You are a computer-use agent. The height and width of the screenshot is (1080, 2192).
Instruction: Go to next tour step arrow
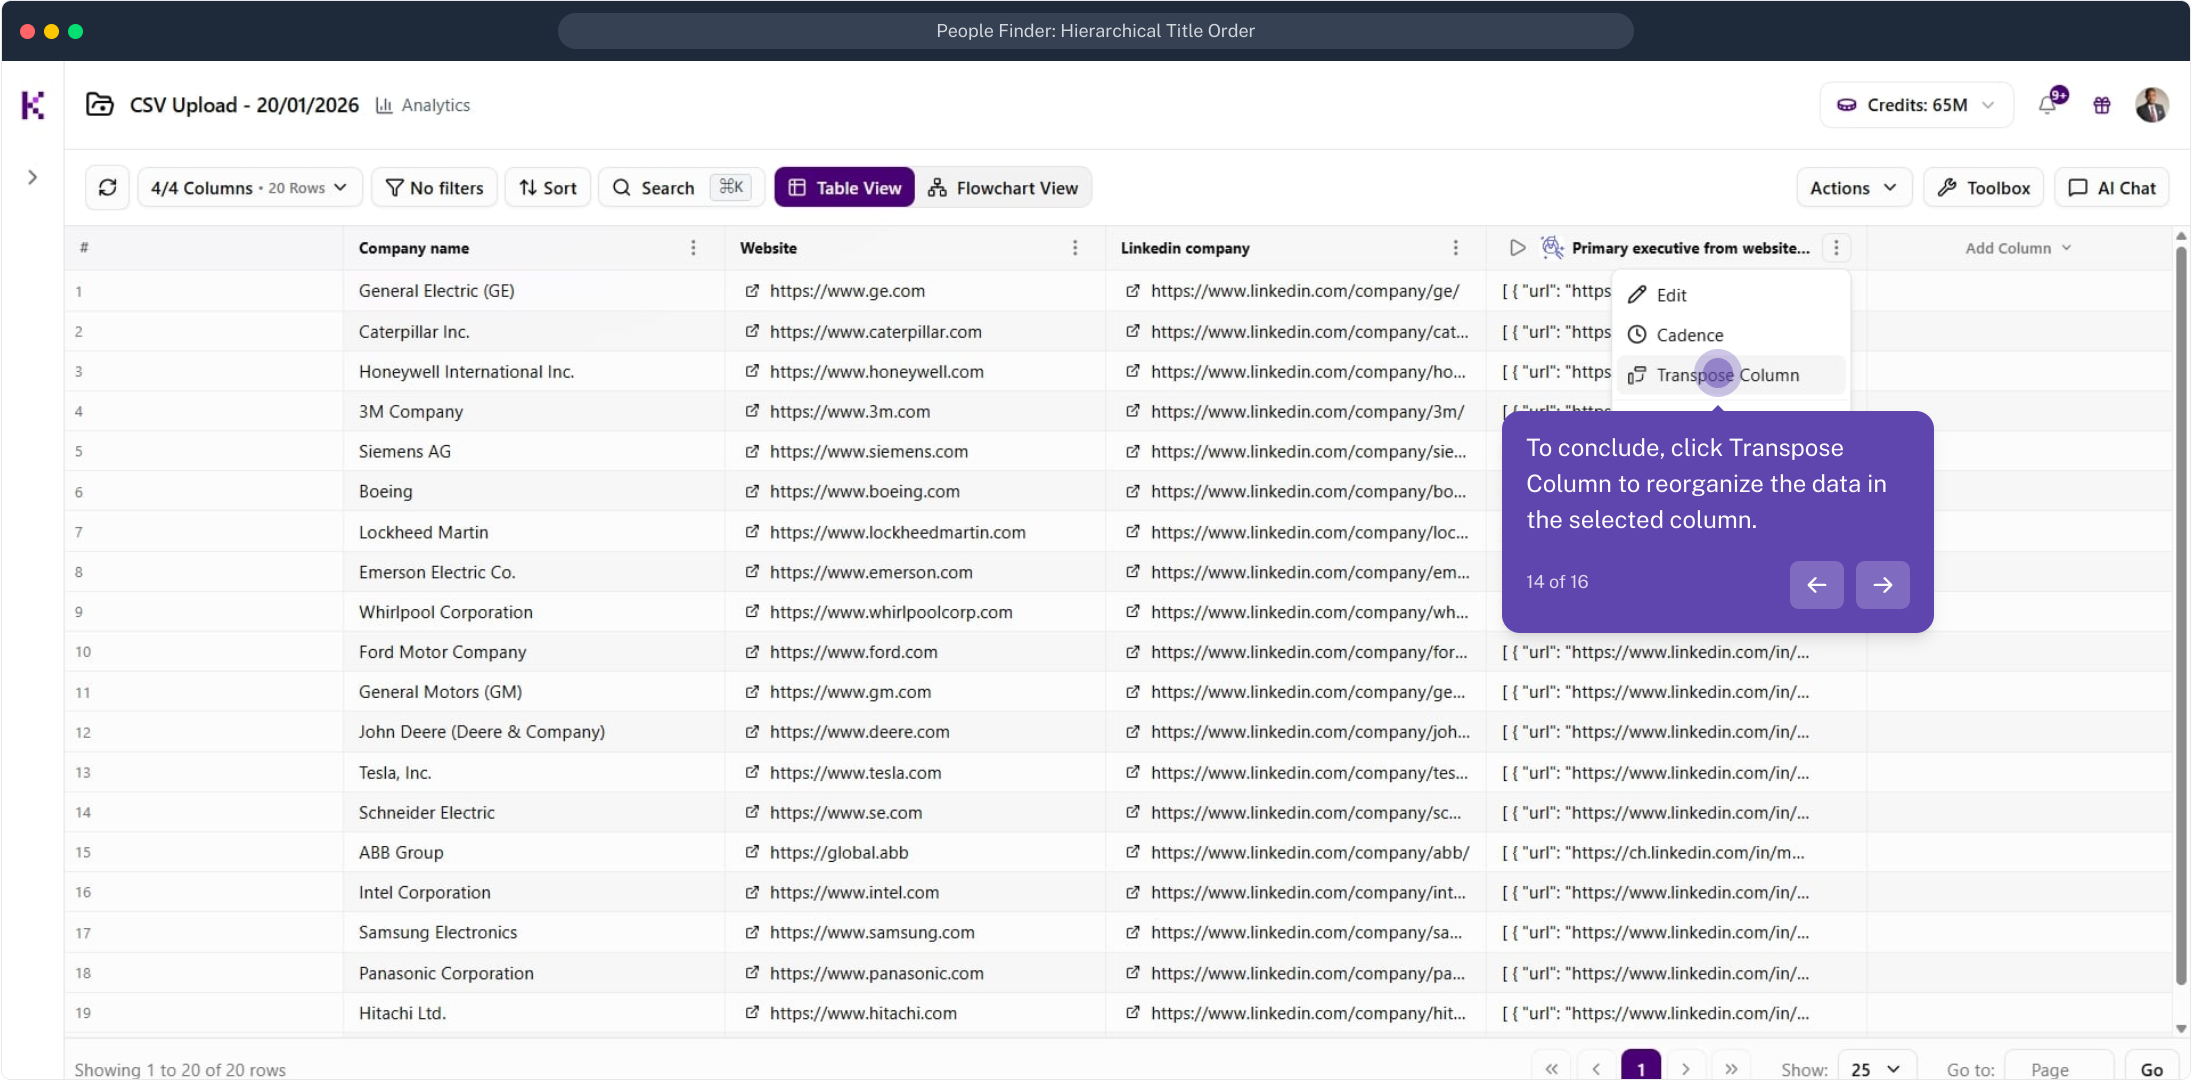(x=1883, y=585)
